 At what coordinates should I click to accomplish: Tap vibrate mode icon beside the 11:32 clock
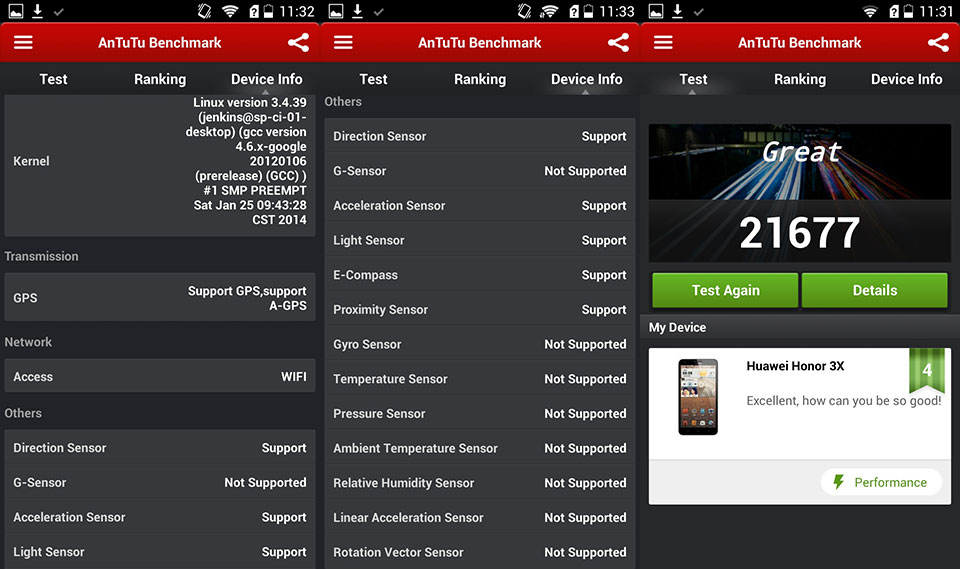pos(204,12)
